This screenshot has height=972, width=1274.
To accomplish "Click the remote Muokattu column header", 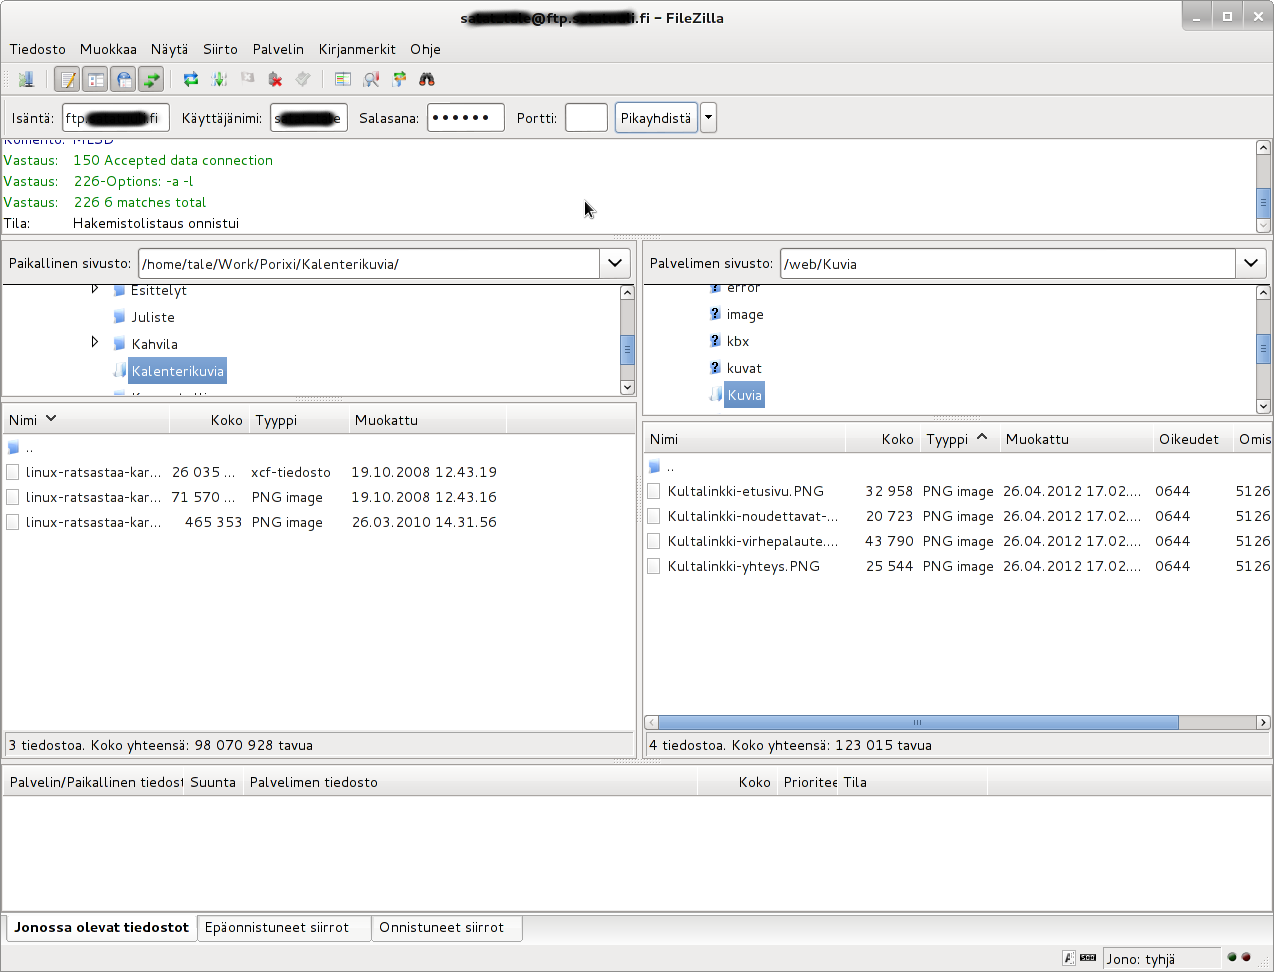I will pyautogui.click(x=1076, y=439).
